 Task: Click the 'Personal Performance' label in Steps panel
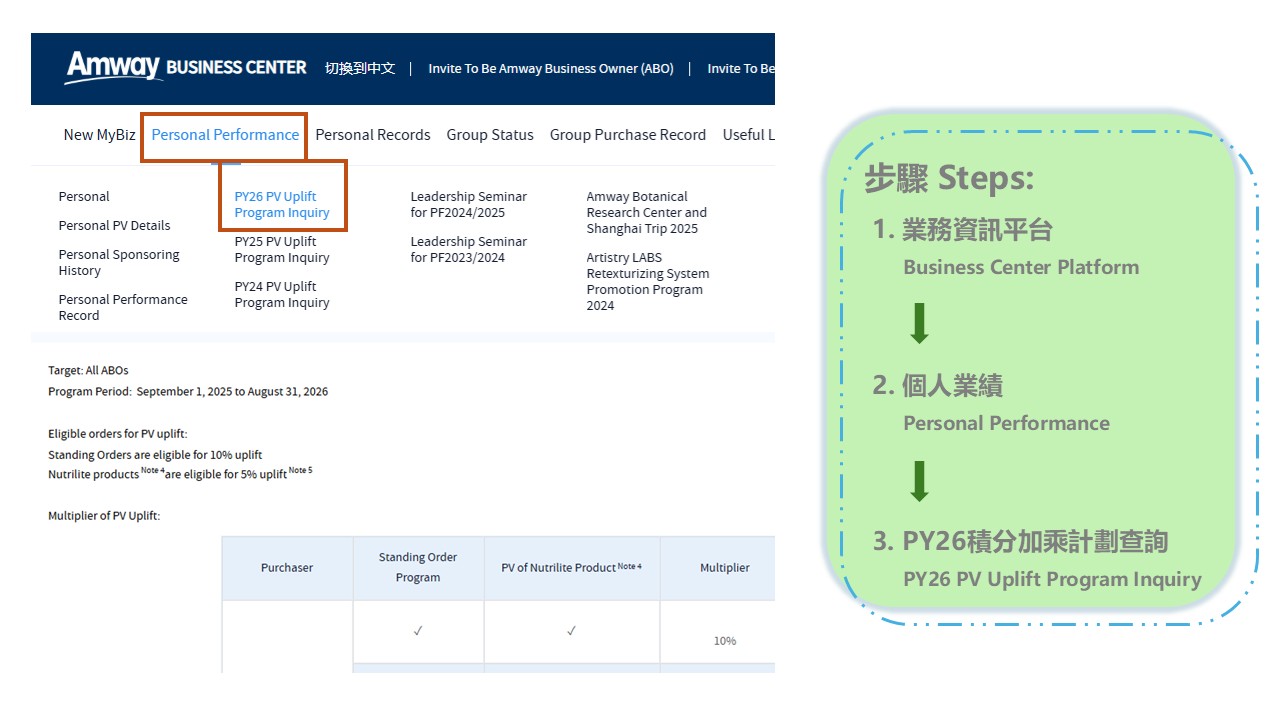[x=1006, y=423]
